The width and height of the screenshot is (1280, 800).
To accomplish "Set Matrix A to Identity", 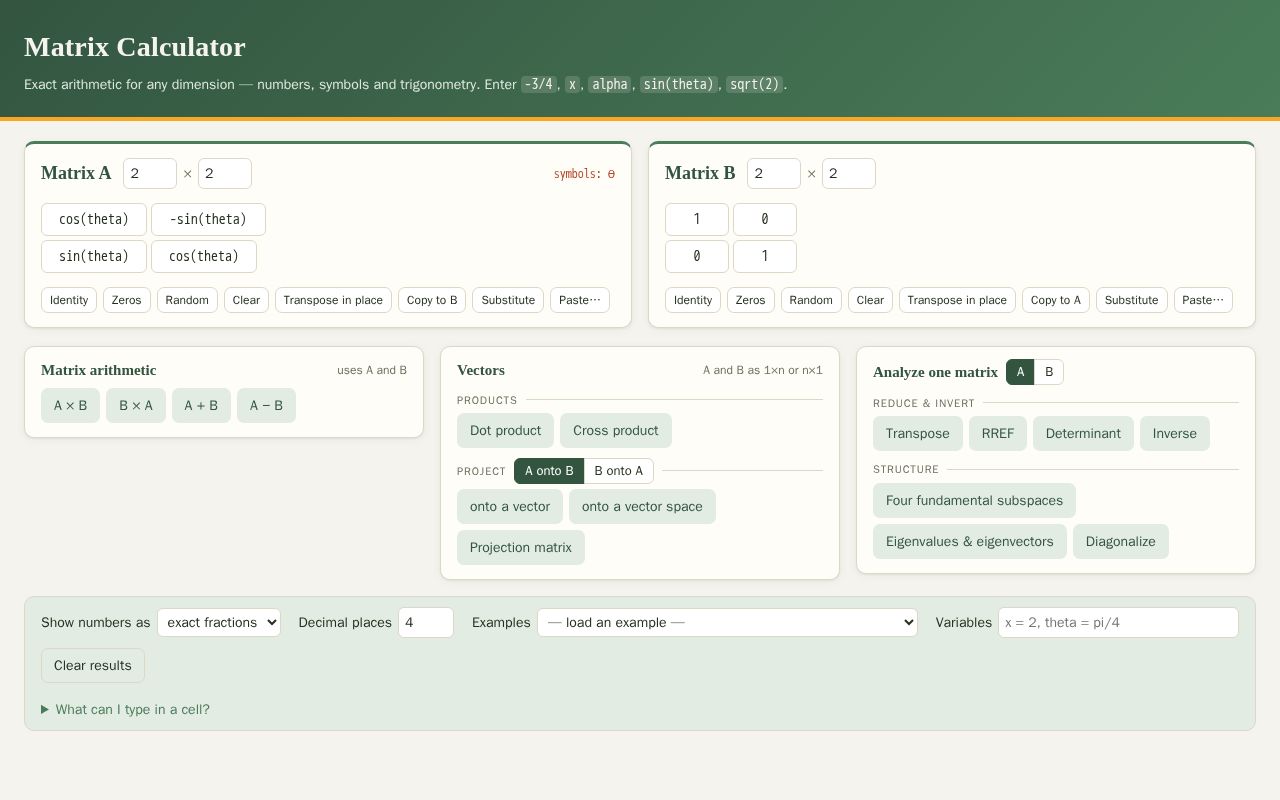I will click(x=69, y=300).
